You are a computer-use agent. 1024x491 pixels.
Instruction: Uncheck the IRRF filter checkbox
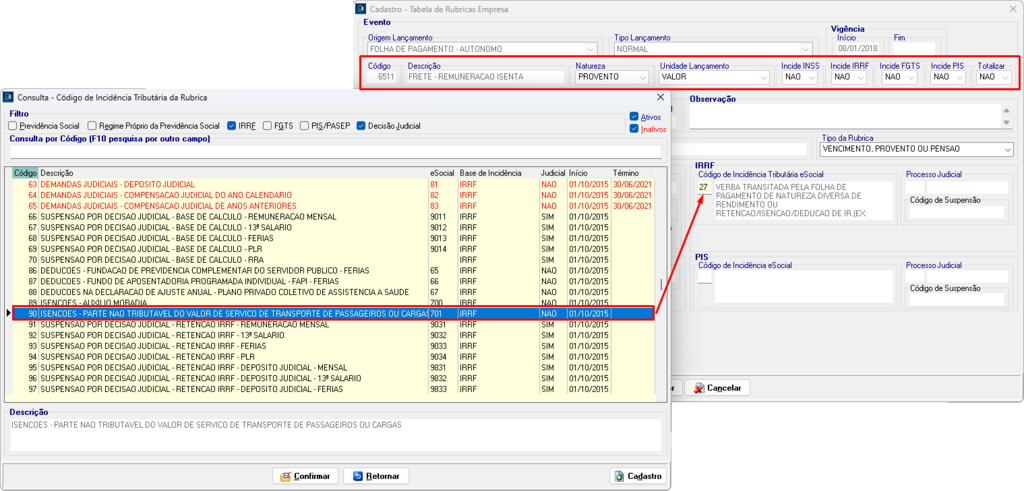232,126
